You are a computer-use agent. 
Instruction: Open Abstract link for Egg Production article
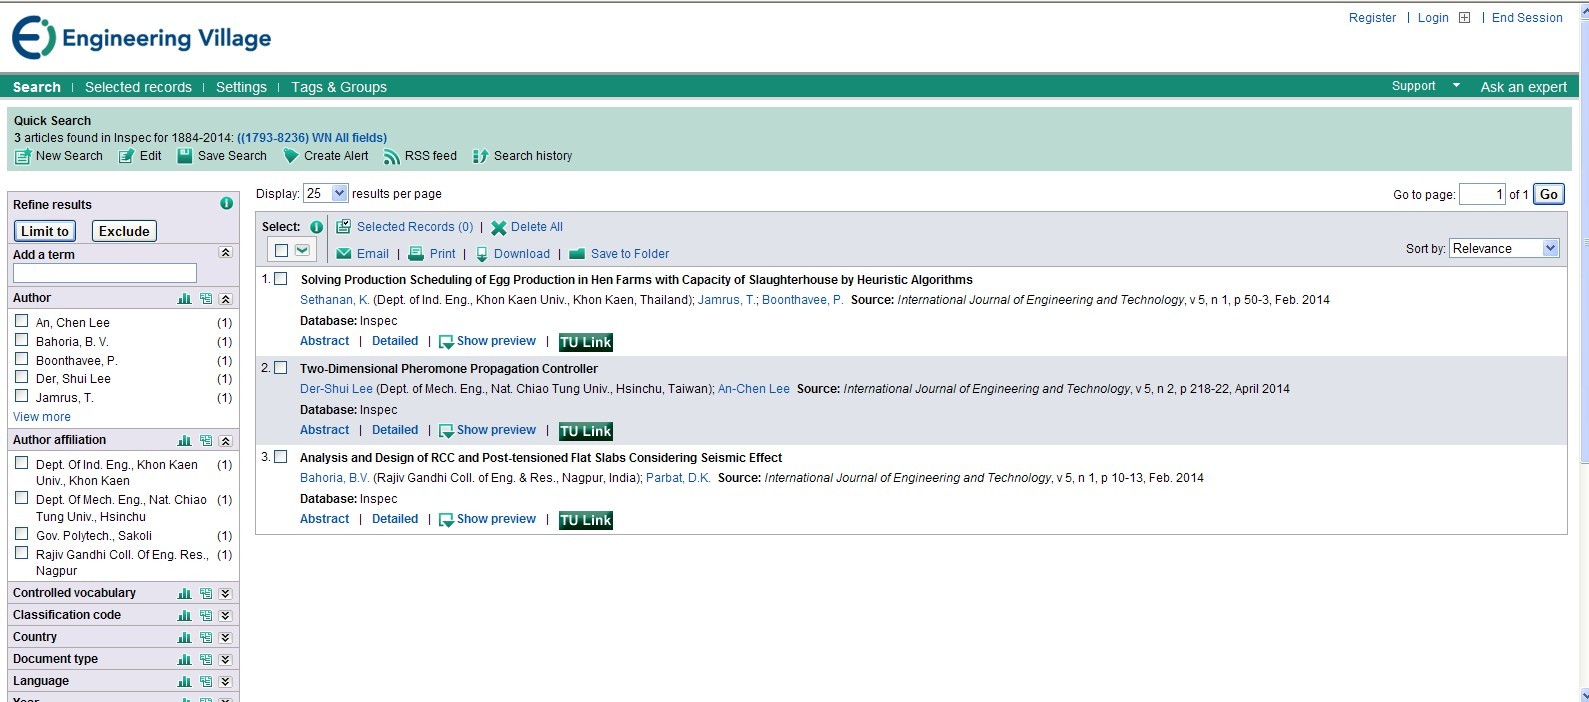click(325, 341)
